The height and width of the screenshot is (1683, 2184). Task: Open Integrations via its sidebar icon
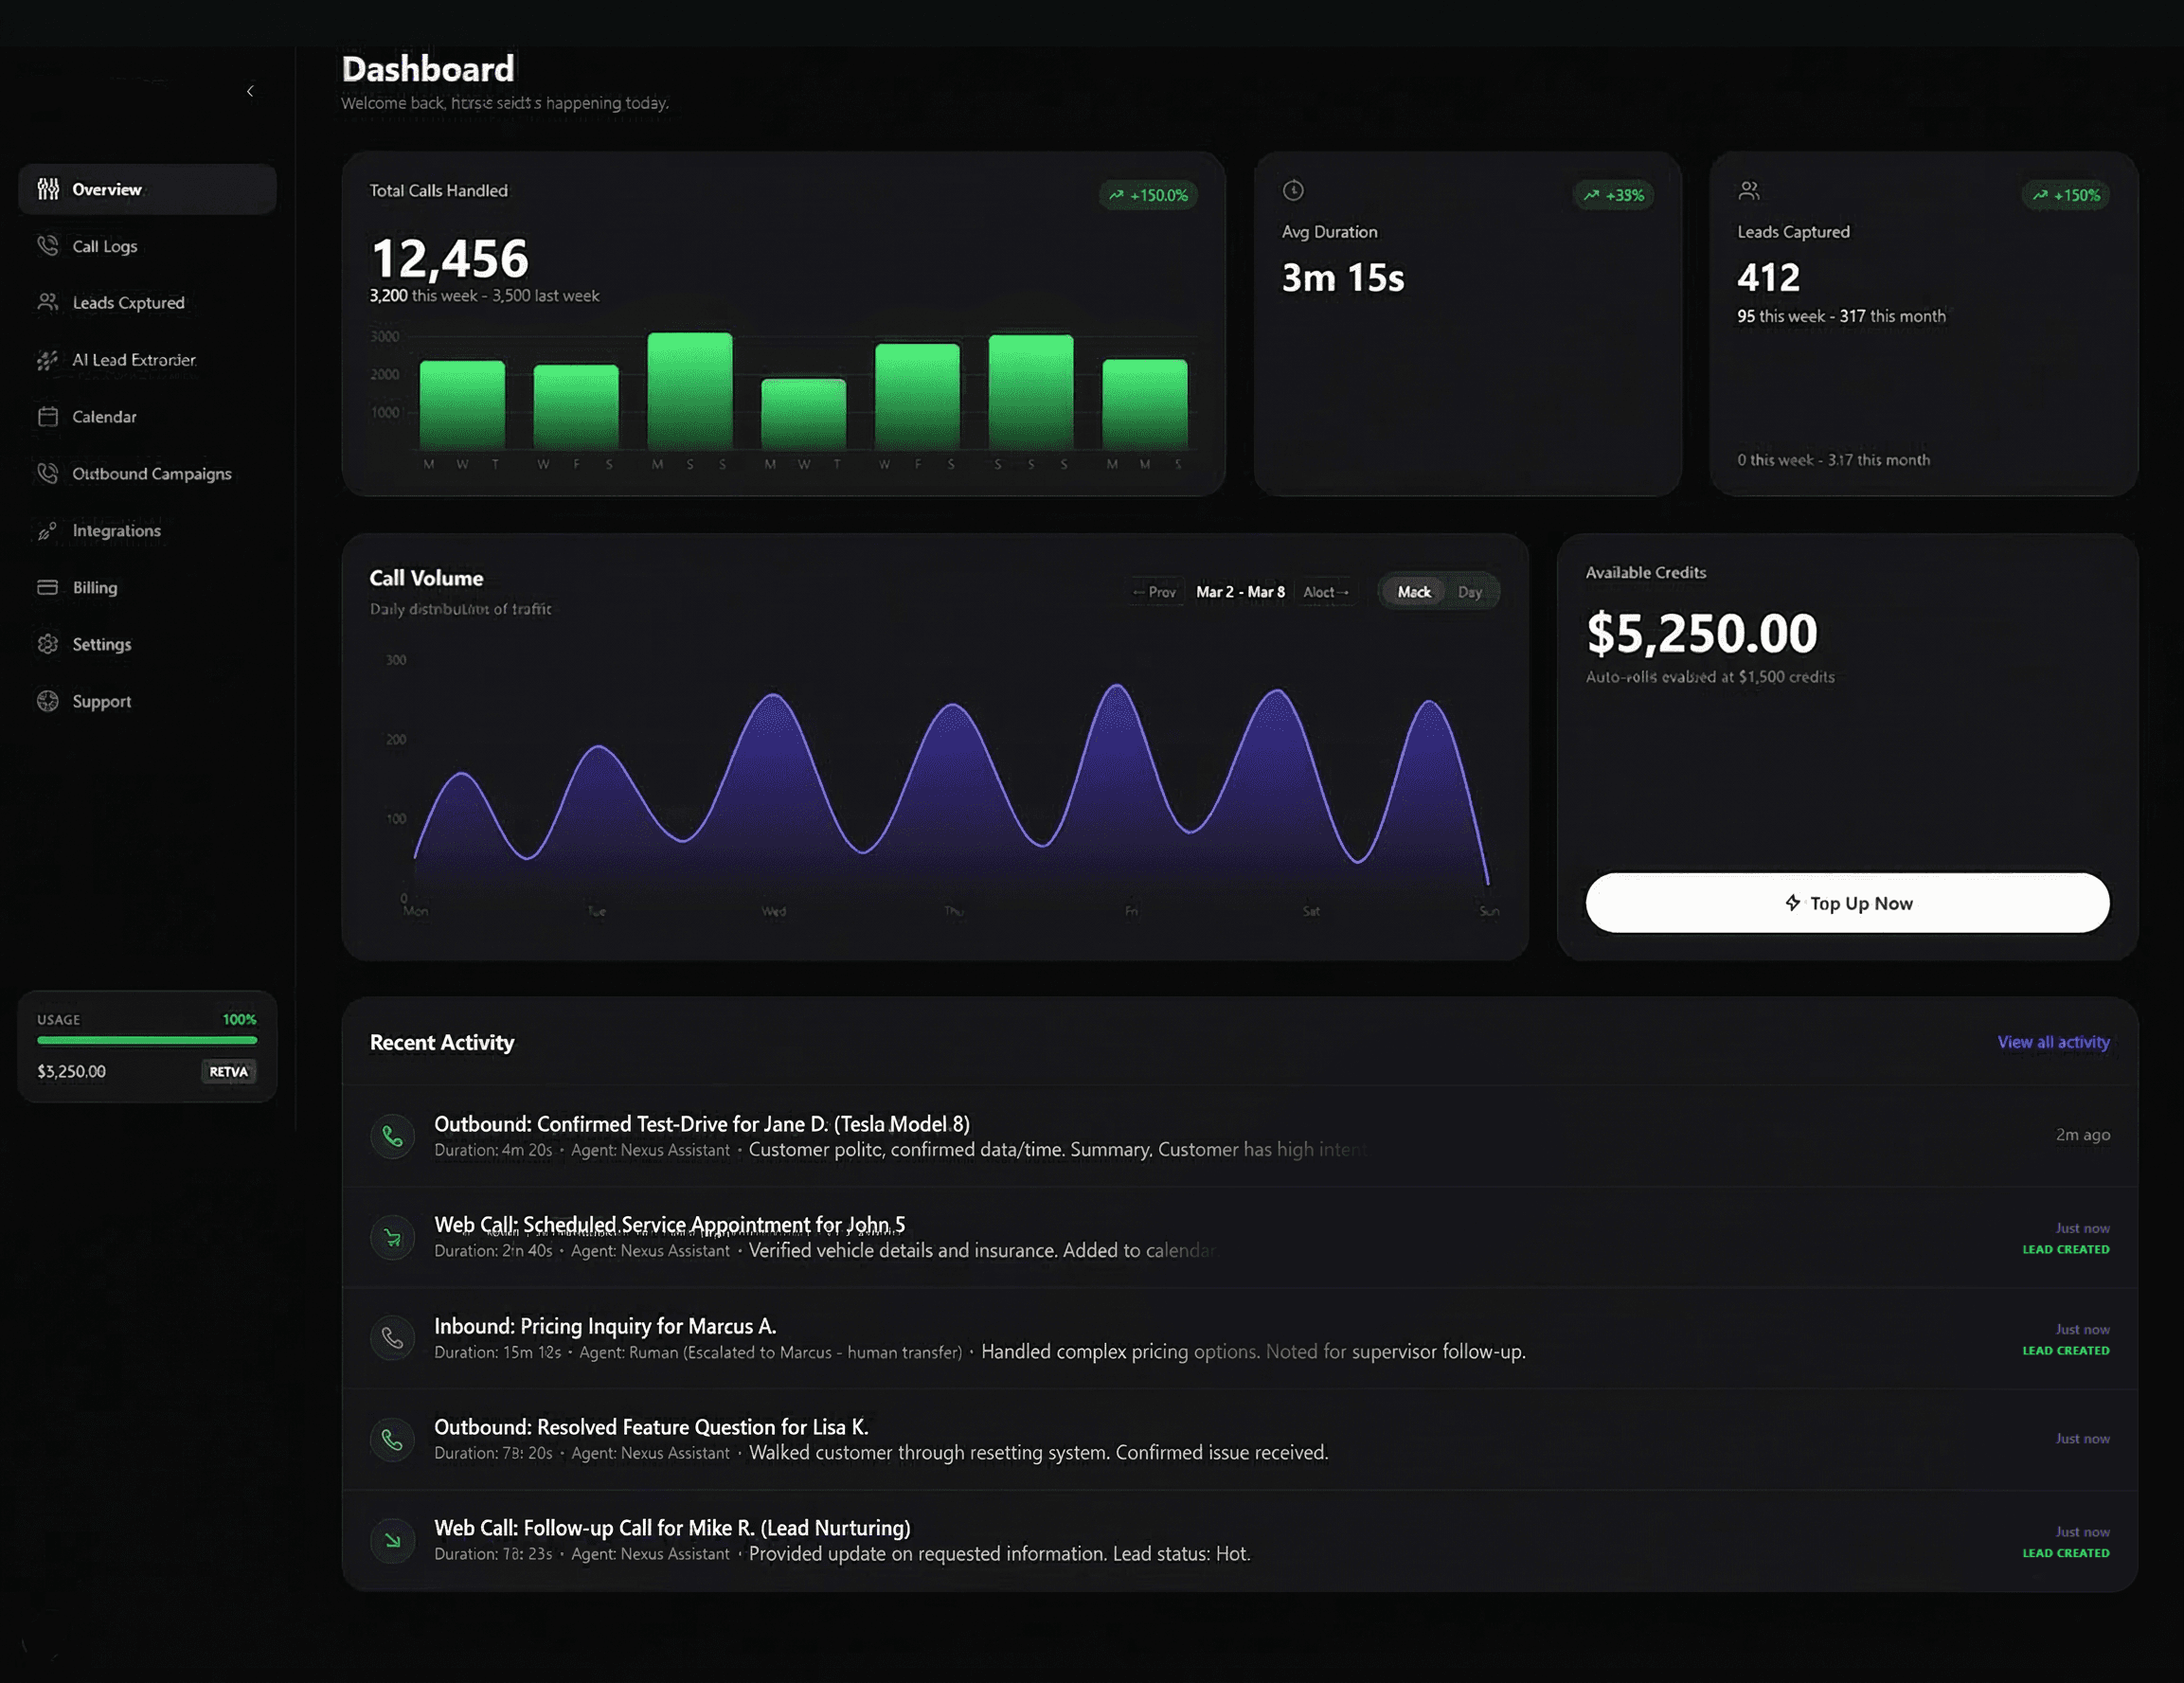(x=48, y=530)
